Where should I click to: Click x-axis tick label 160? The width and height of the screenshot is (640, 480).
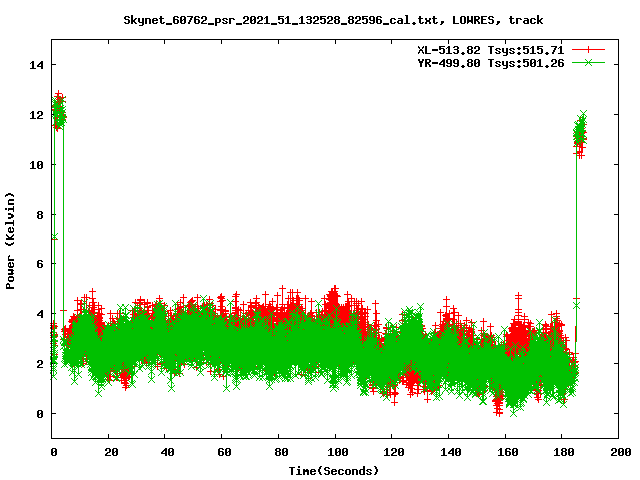pos(508,452)
